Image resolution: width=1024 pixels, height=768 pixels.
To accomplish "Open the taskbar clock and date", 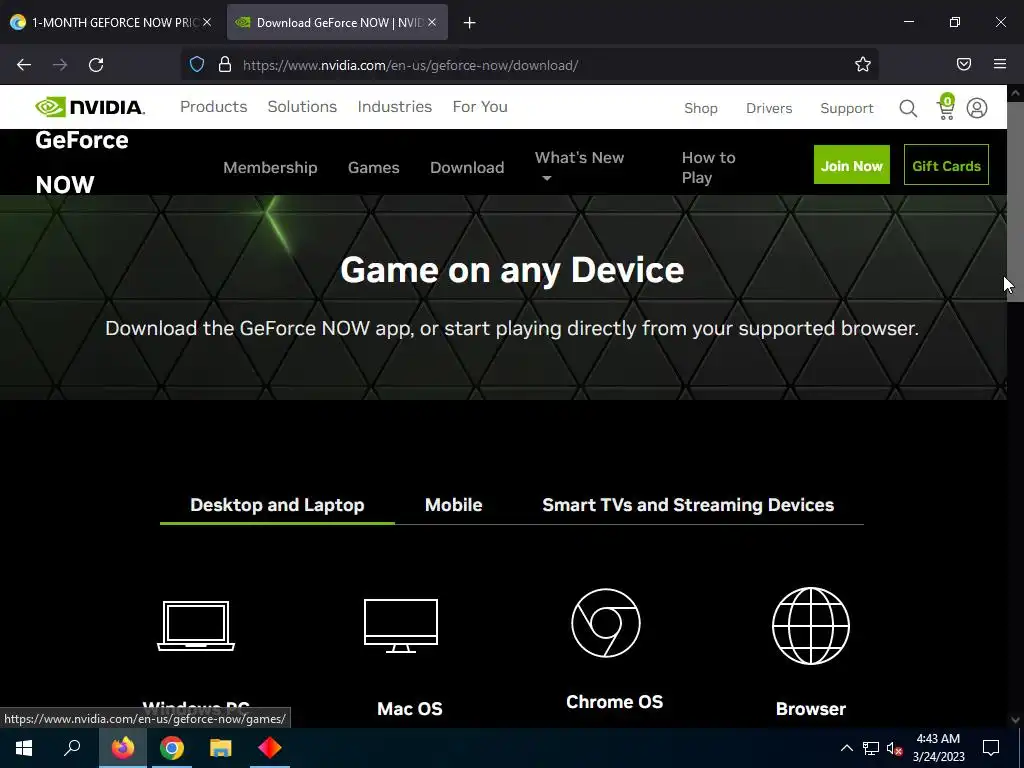I will [938, 748].
